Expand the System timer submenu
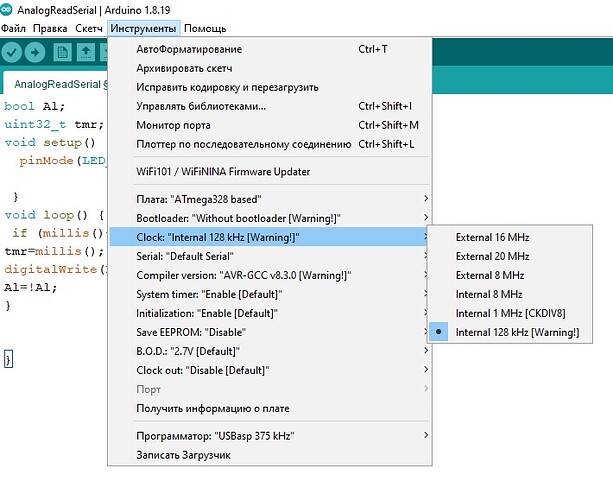Image resolution: width=613 pixels, height=500 pixels. pyautogui.click(x=270, y=294)
